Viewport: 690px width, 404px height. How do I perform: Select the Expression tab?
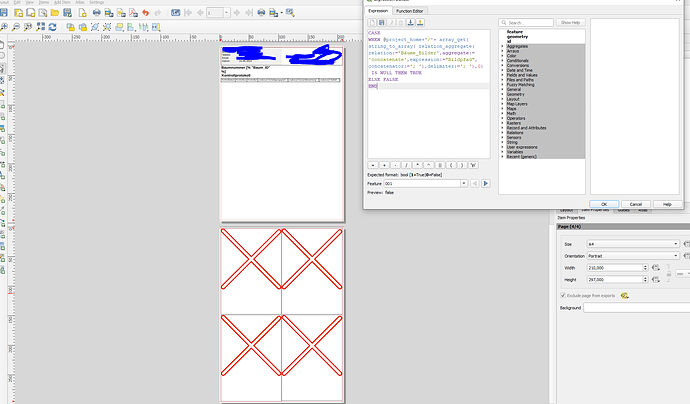[378, 11]
